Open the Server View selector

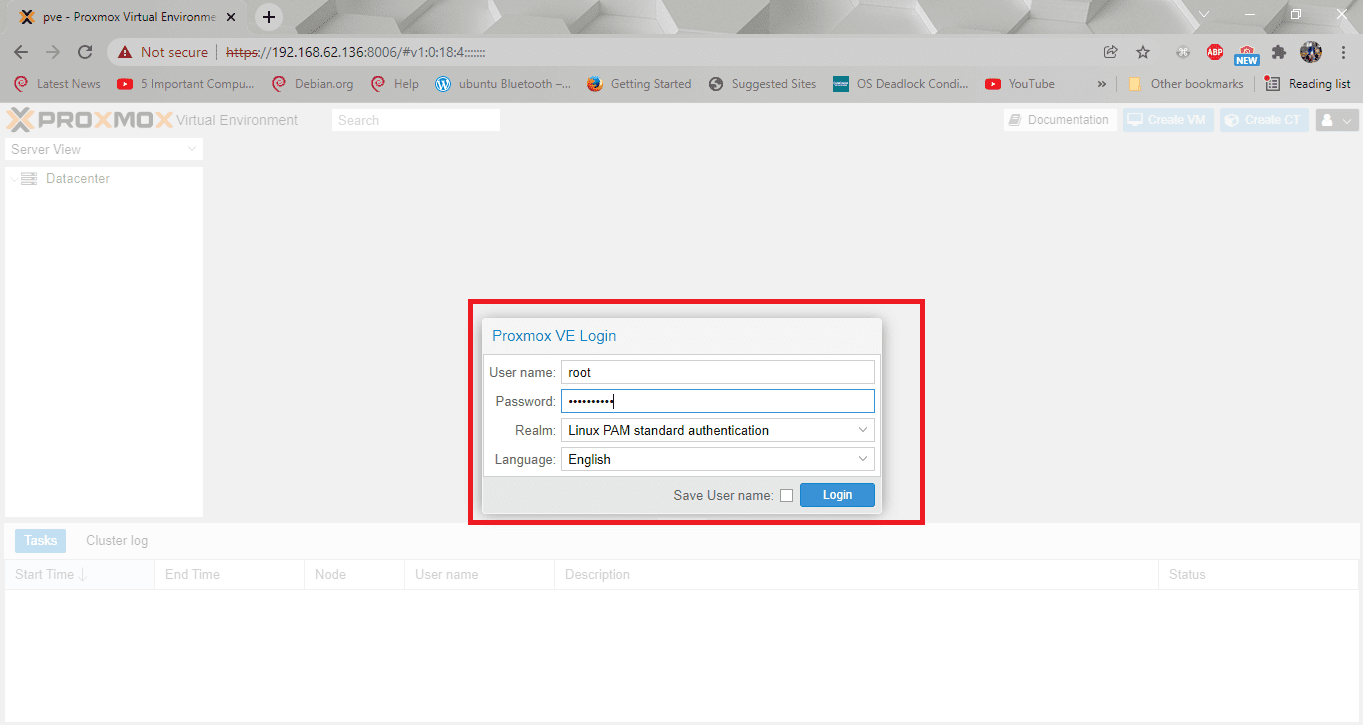[104, 149]
